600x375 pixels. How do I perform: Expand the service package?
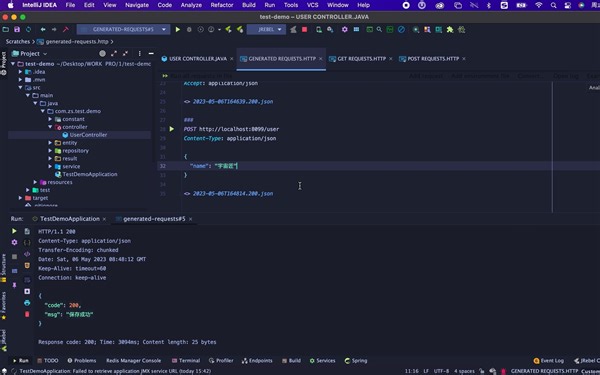pos(50,166)
